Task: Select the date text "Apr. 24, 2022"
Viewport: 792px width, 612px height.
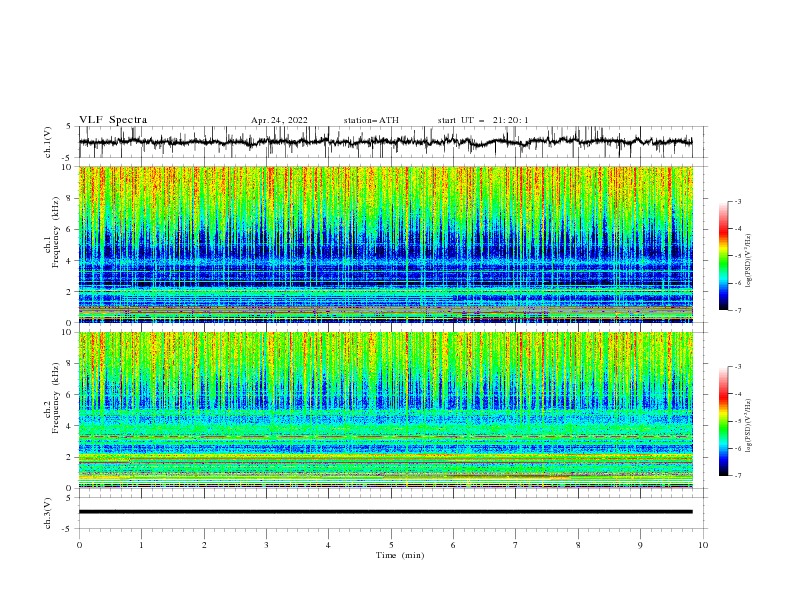Action: click(x=279, y=120)
